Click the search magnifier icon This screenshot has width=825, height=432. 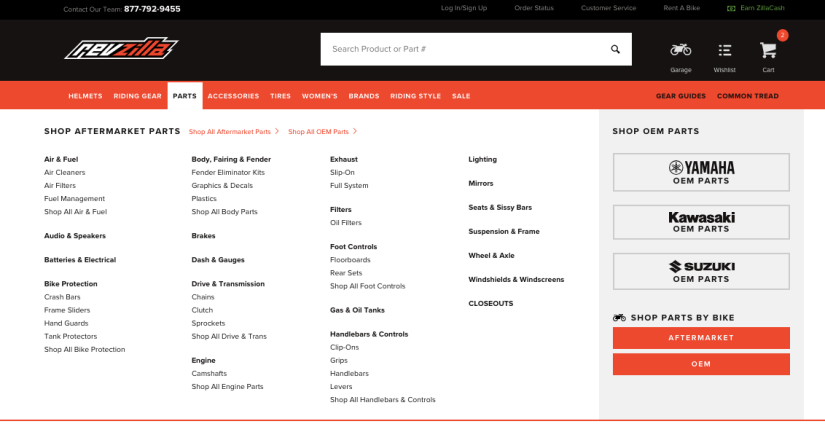click(615, 49)
